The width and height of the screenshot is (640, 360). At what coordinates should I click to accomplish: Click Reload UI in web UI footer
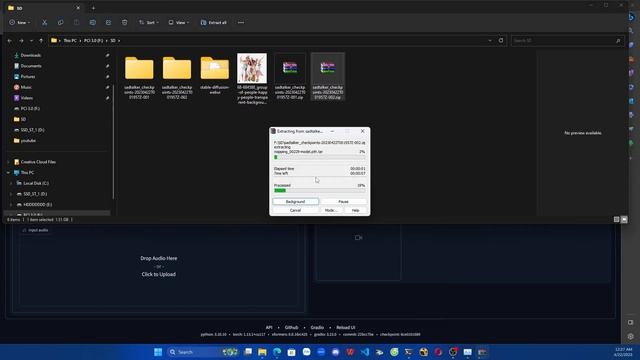[346, 327]
